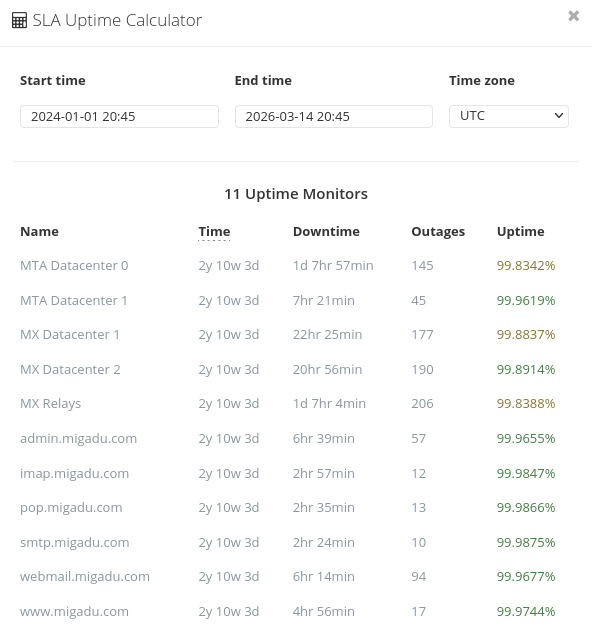Open the Time zone UTC dropdown

click(x=508, y=116)
